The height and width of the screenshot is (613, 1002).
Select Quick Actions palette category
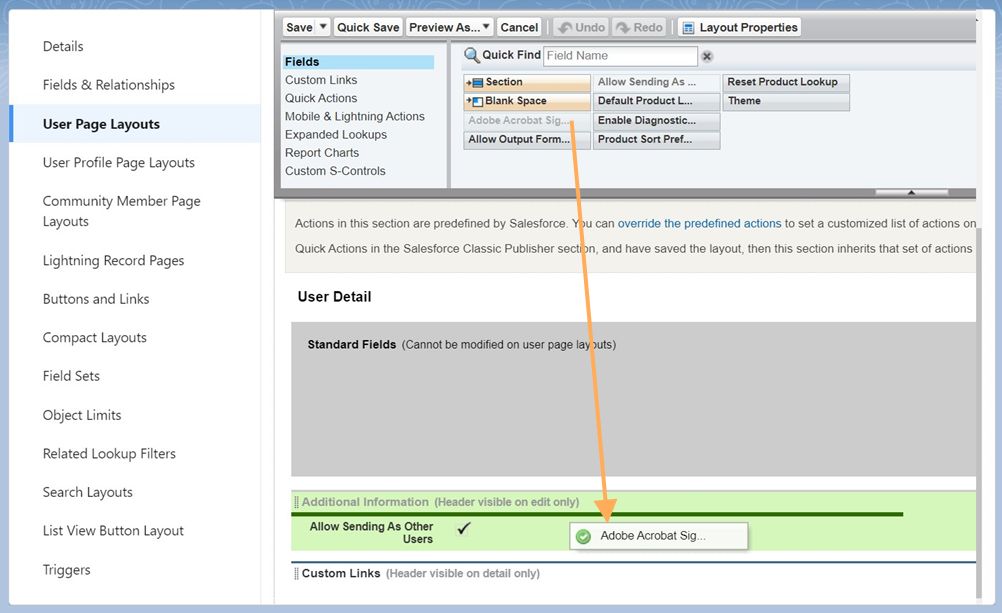[x=321, y=98]
